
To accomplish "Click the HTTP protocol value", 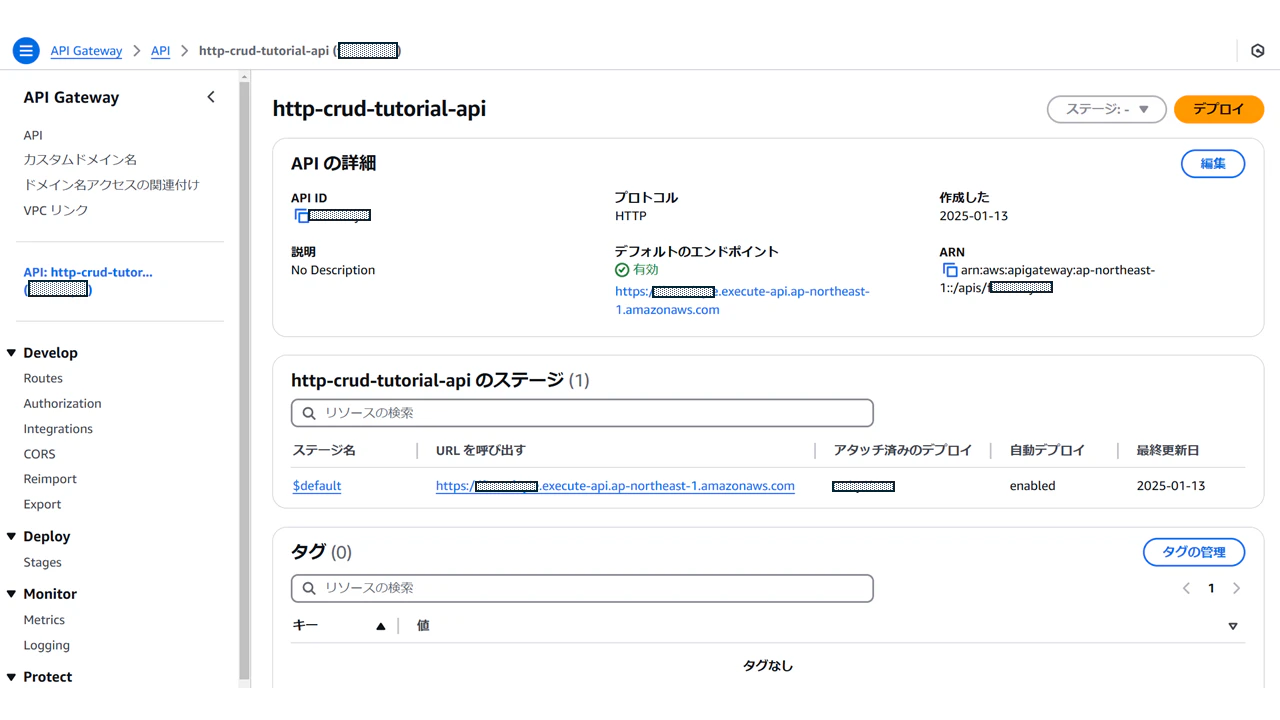I will [631, 216].
